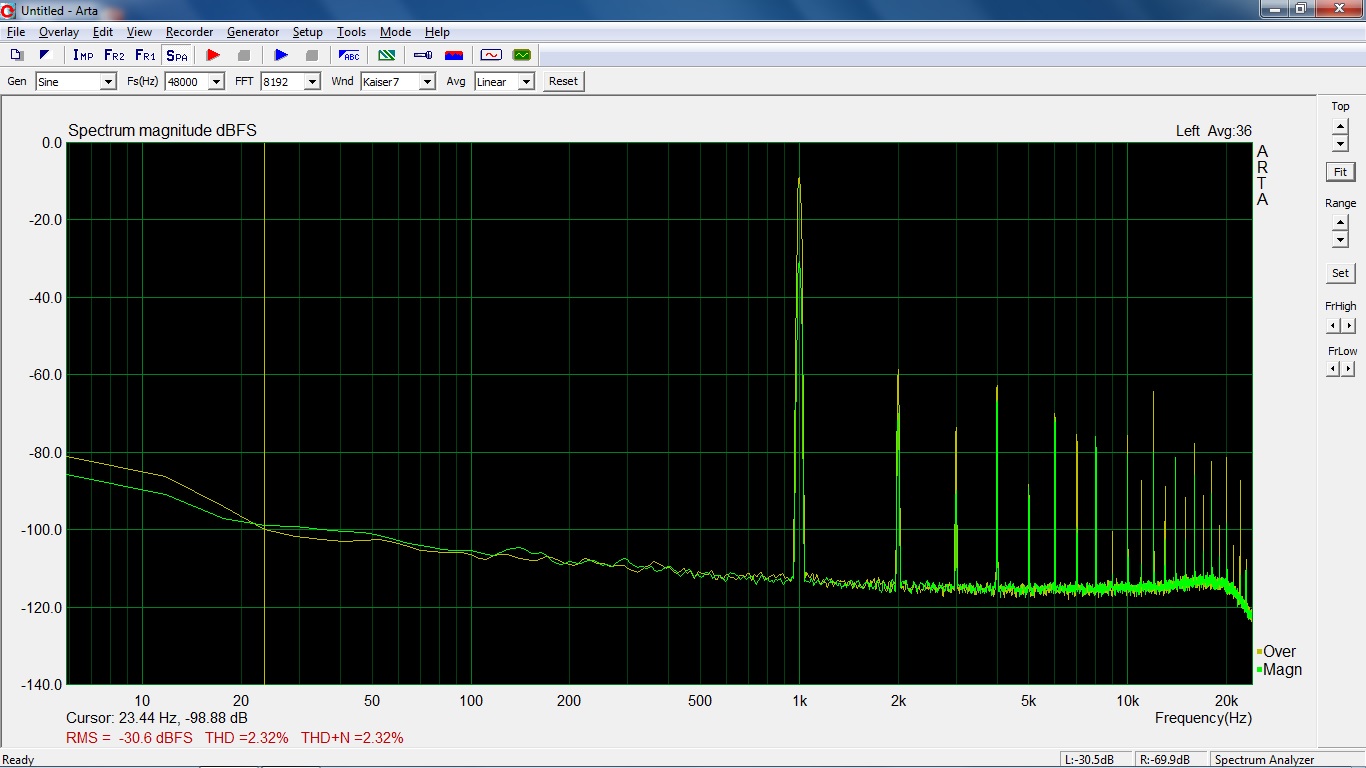
Task: Click the FrLow right arrow
Action: (x=1348, y=369)
